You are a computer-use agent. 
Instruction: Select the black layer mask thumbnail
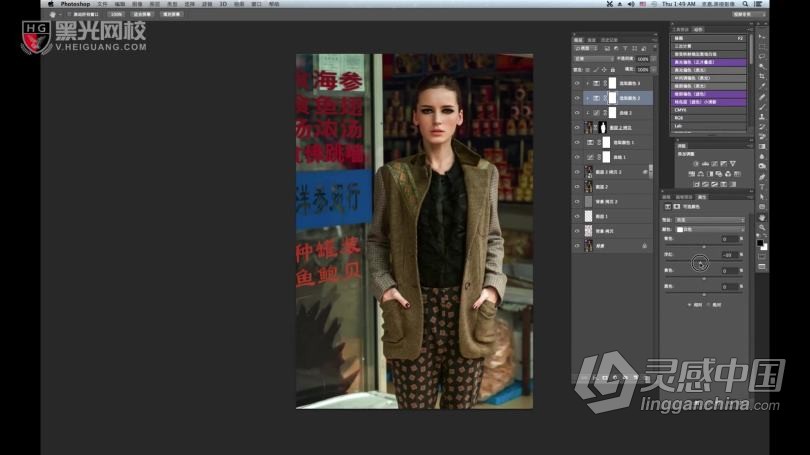pos(602,128)
